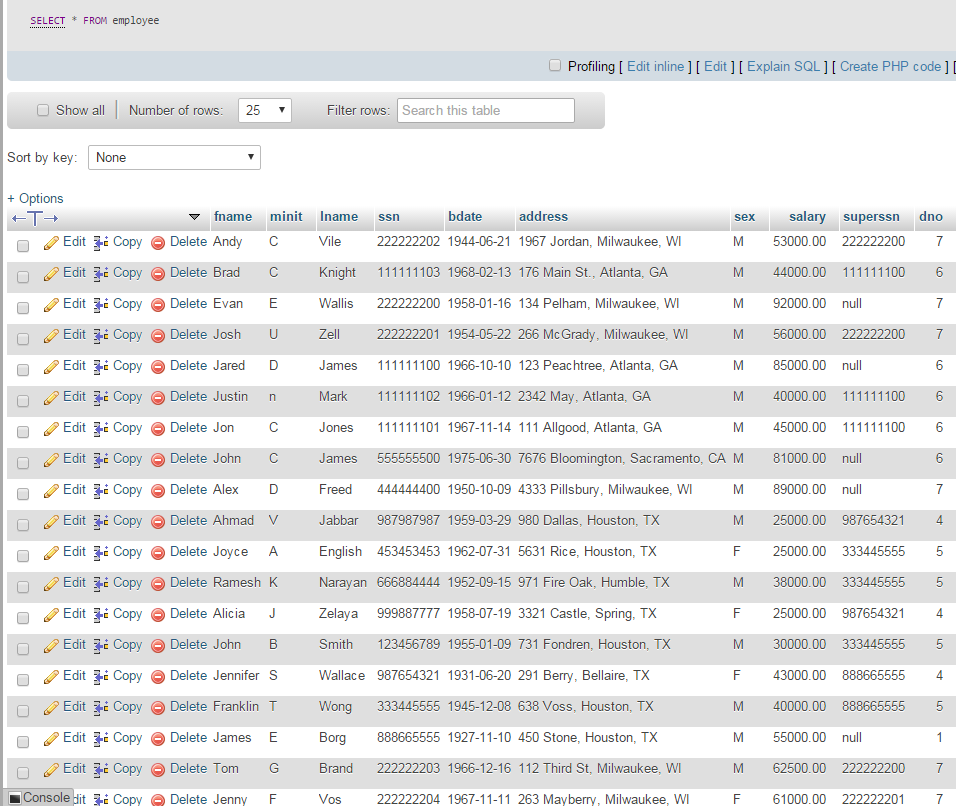Click the pencil Edit icon in Andy's row
Viewport: 956px width, 806px height.
51,243
